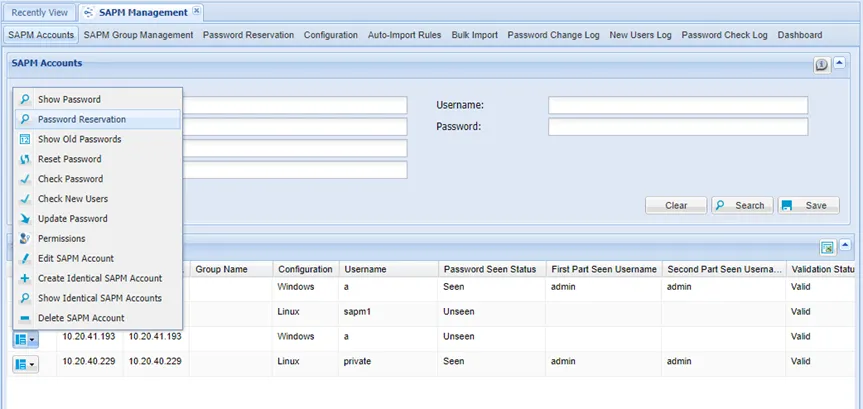This screenshot has height=409, width=863.
Task: Choose Edit SAPM Account menu entry
Action: pyautogui.click(x=97, y=258)
